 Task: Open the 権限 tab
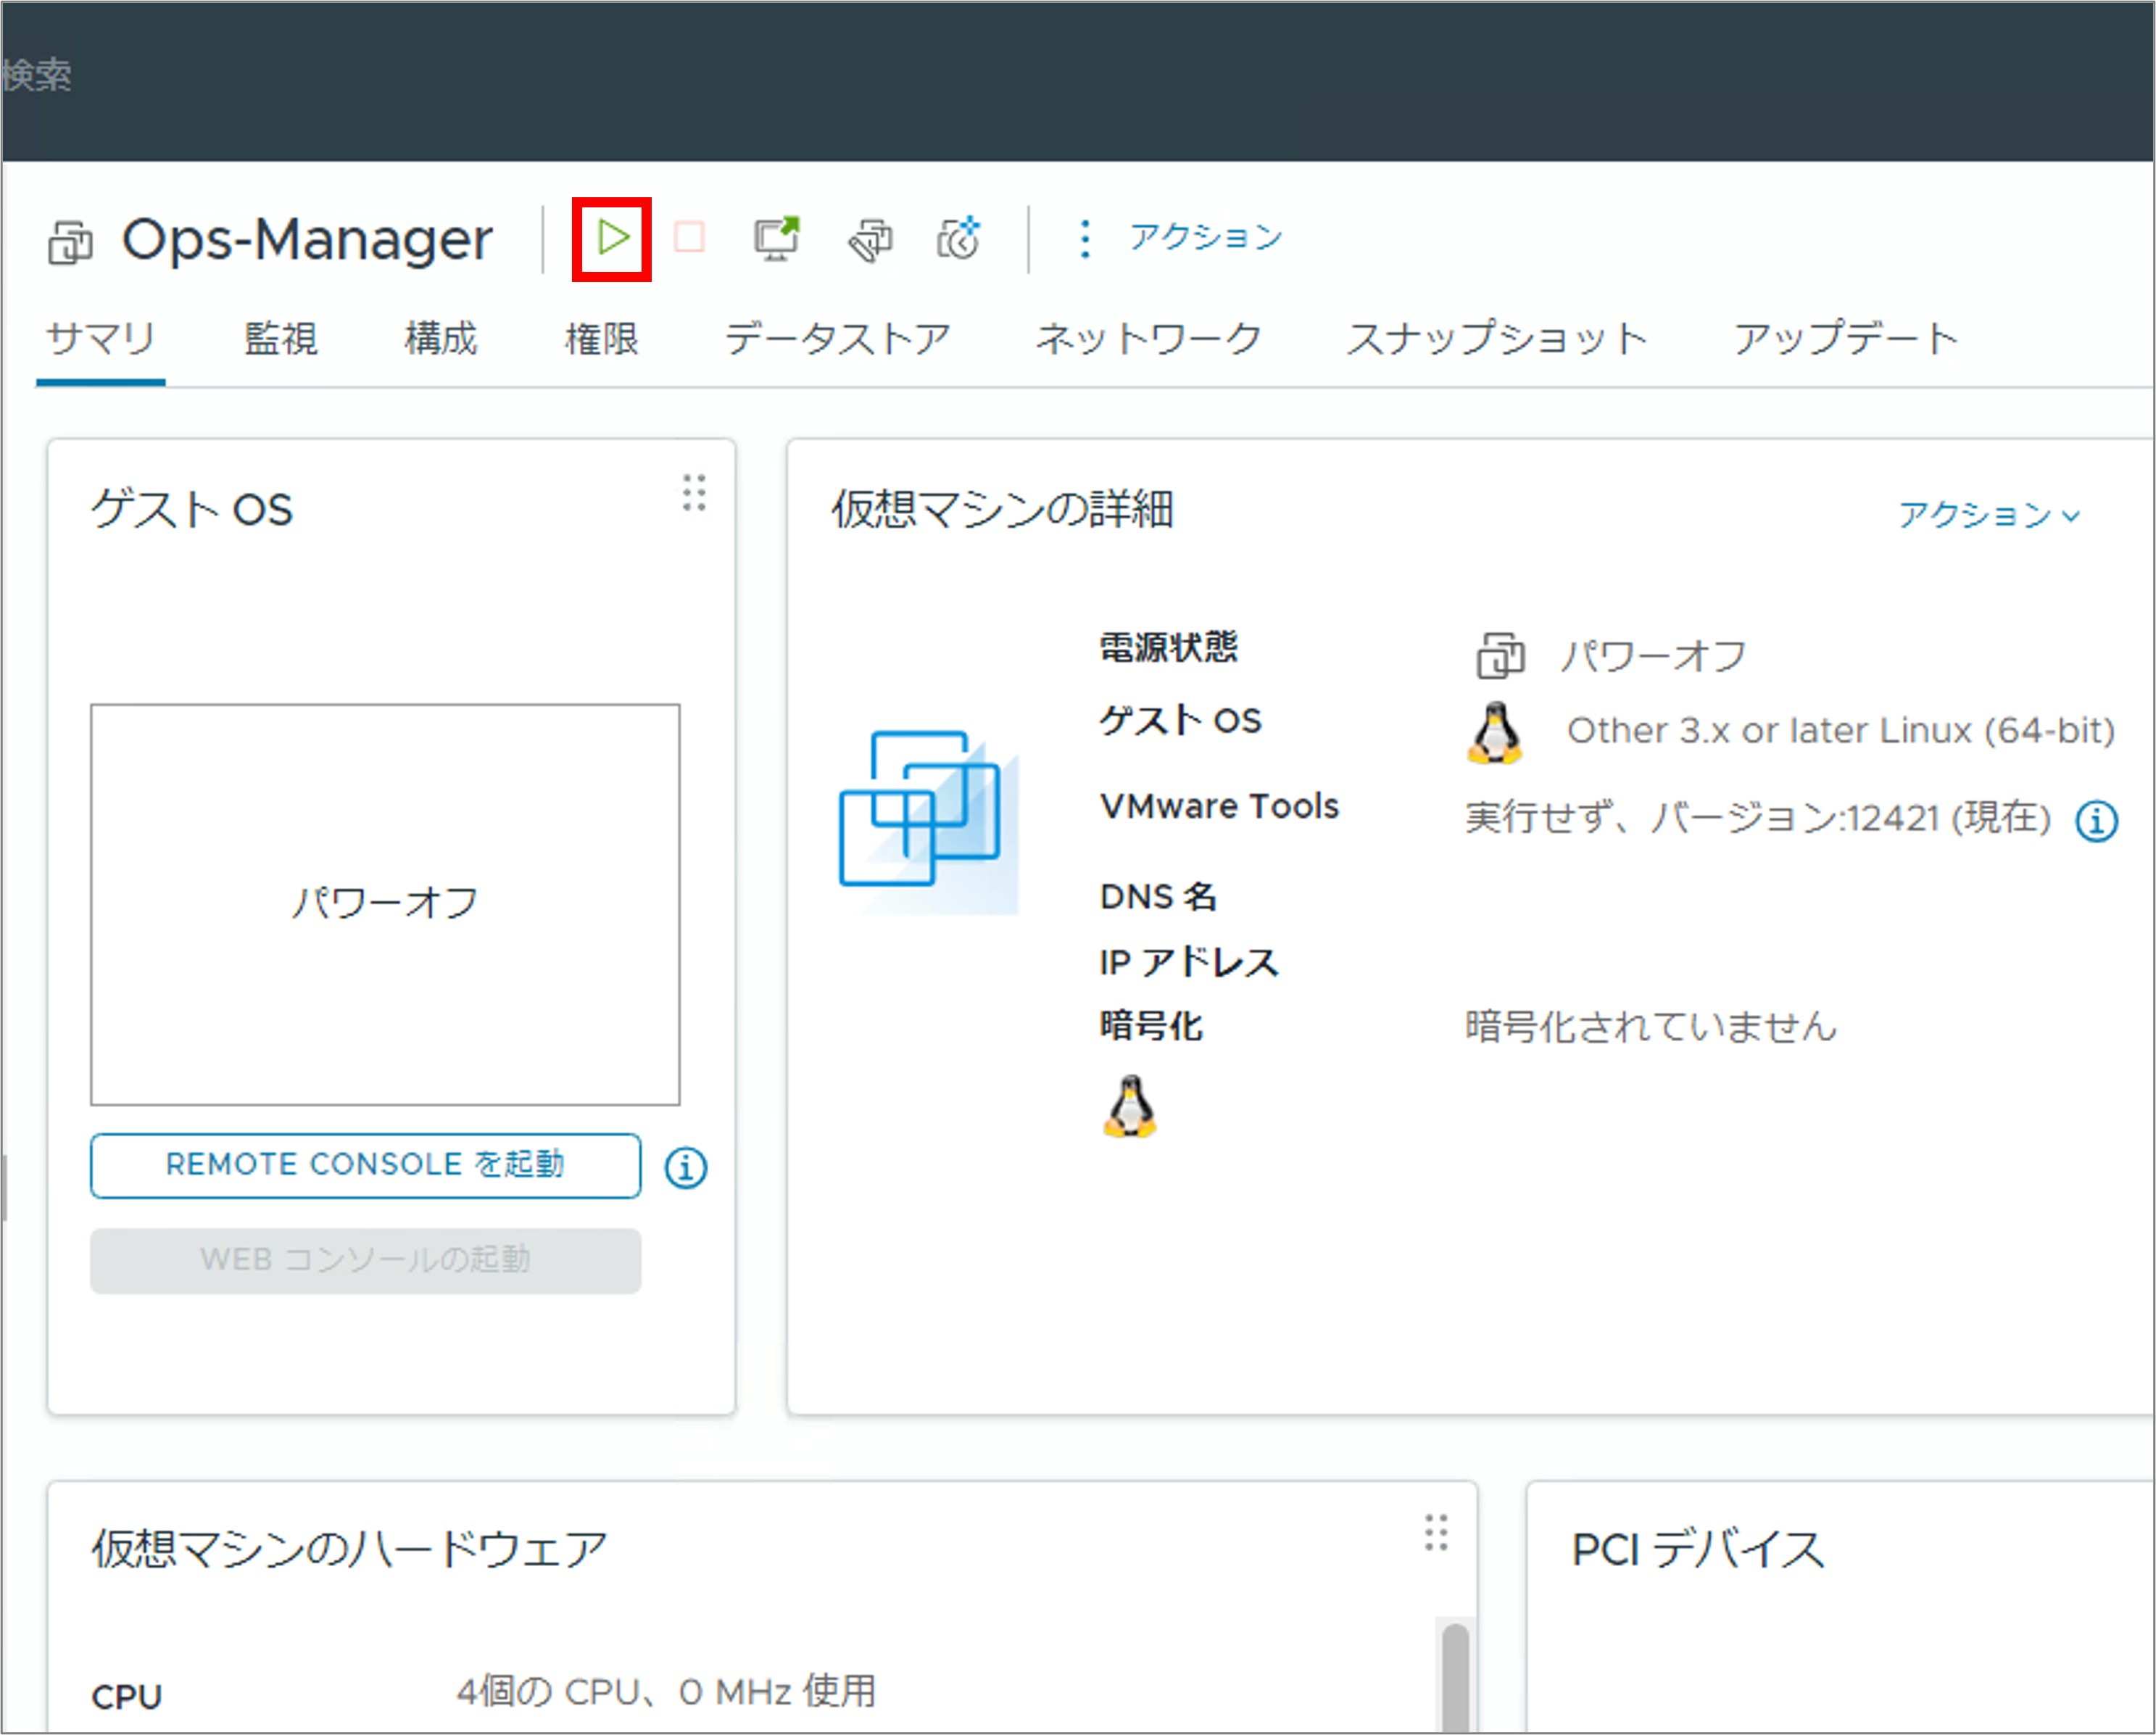pyautogui.click(x=601, y=339)
